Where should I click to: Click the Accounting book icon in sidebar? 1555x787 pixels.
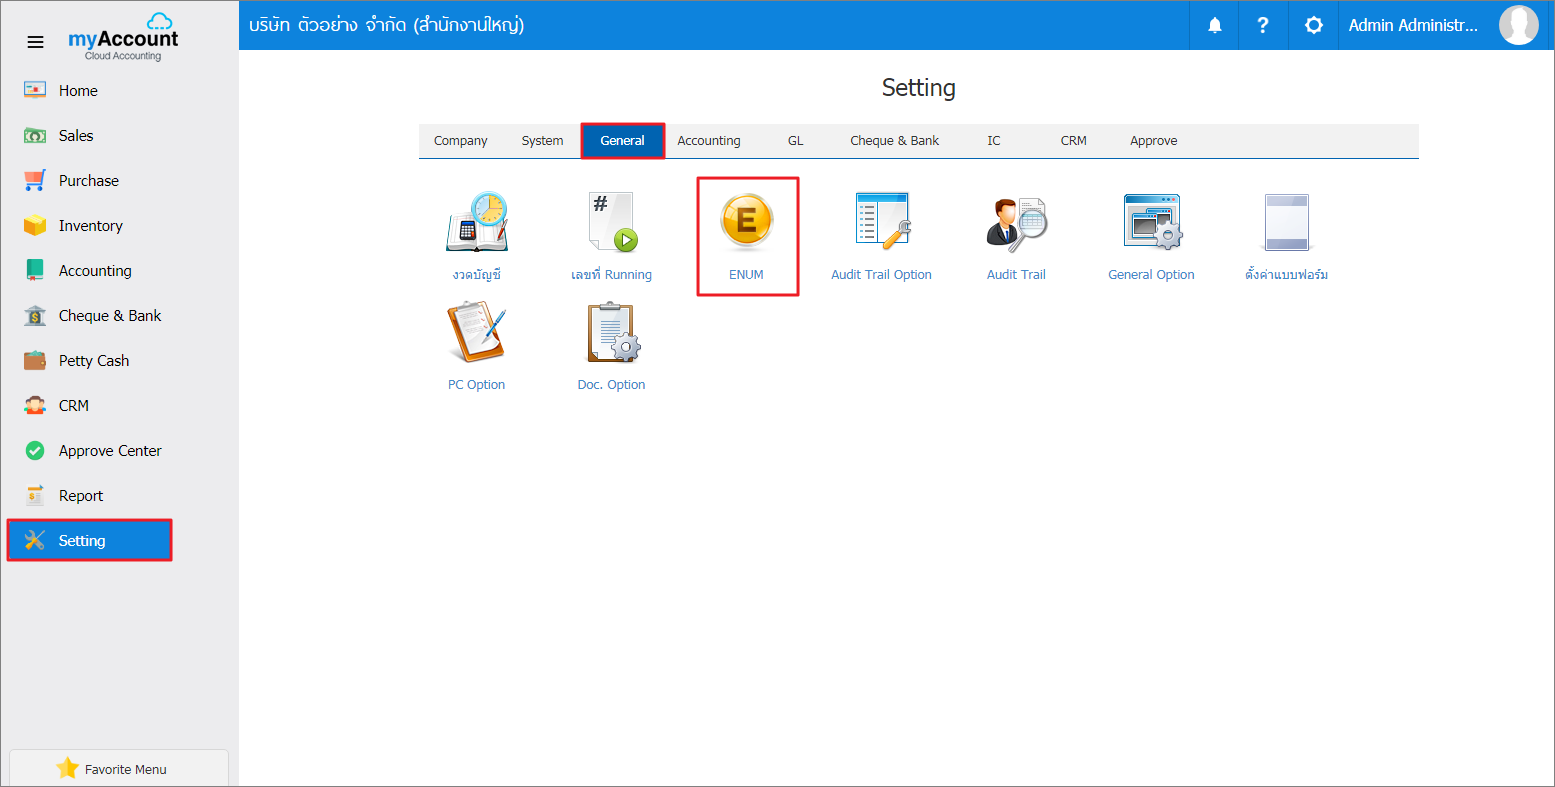[35, 270]
